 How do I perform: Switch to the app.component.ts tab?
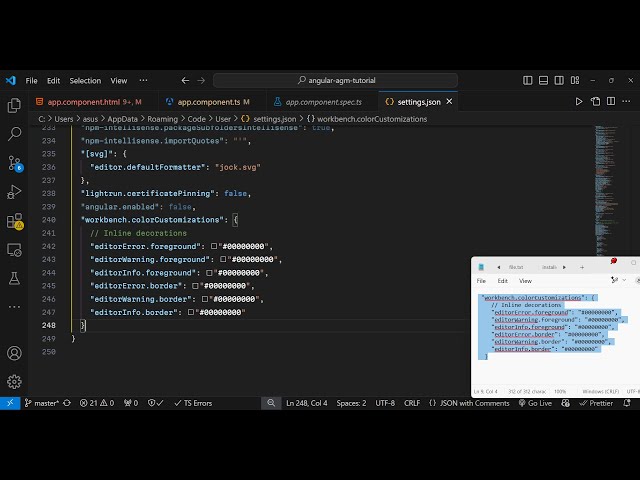pos(208,101)
